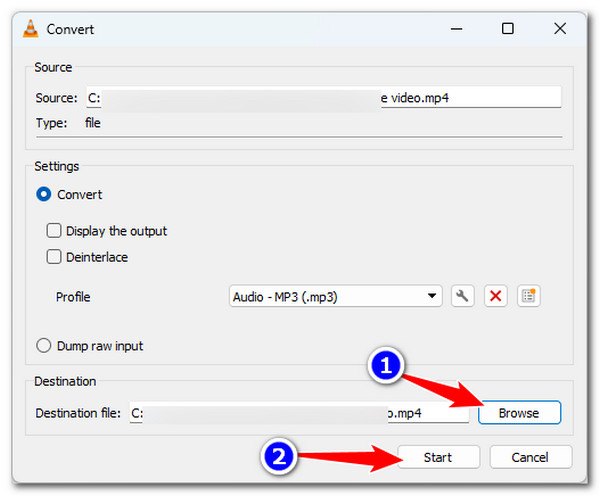Click the 'file' type value
600x496 pixels.
[93, 123]
